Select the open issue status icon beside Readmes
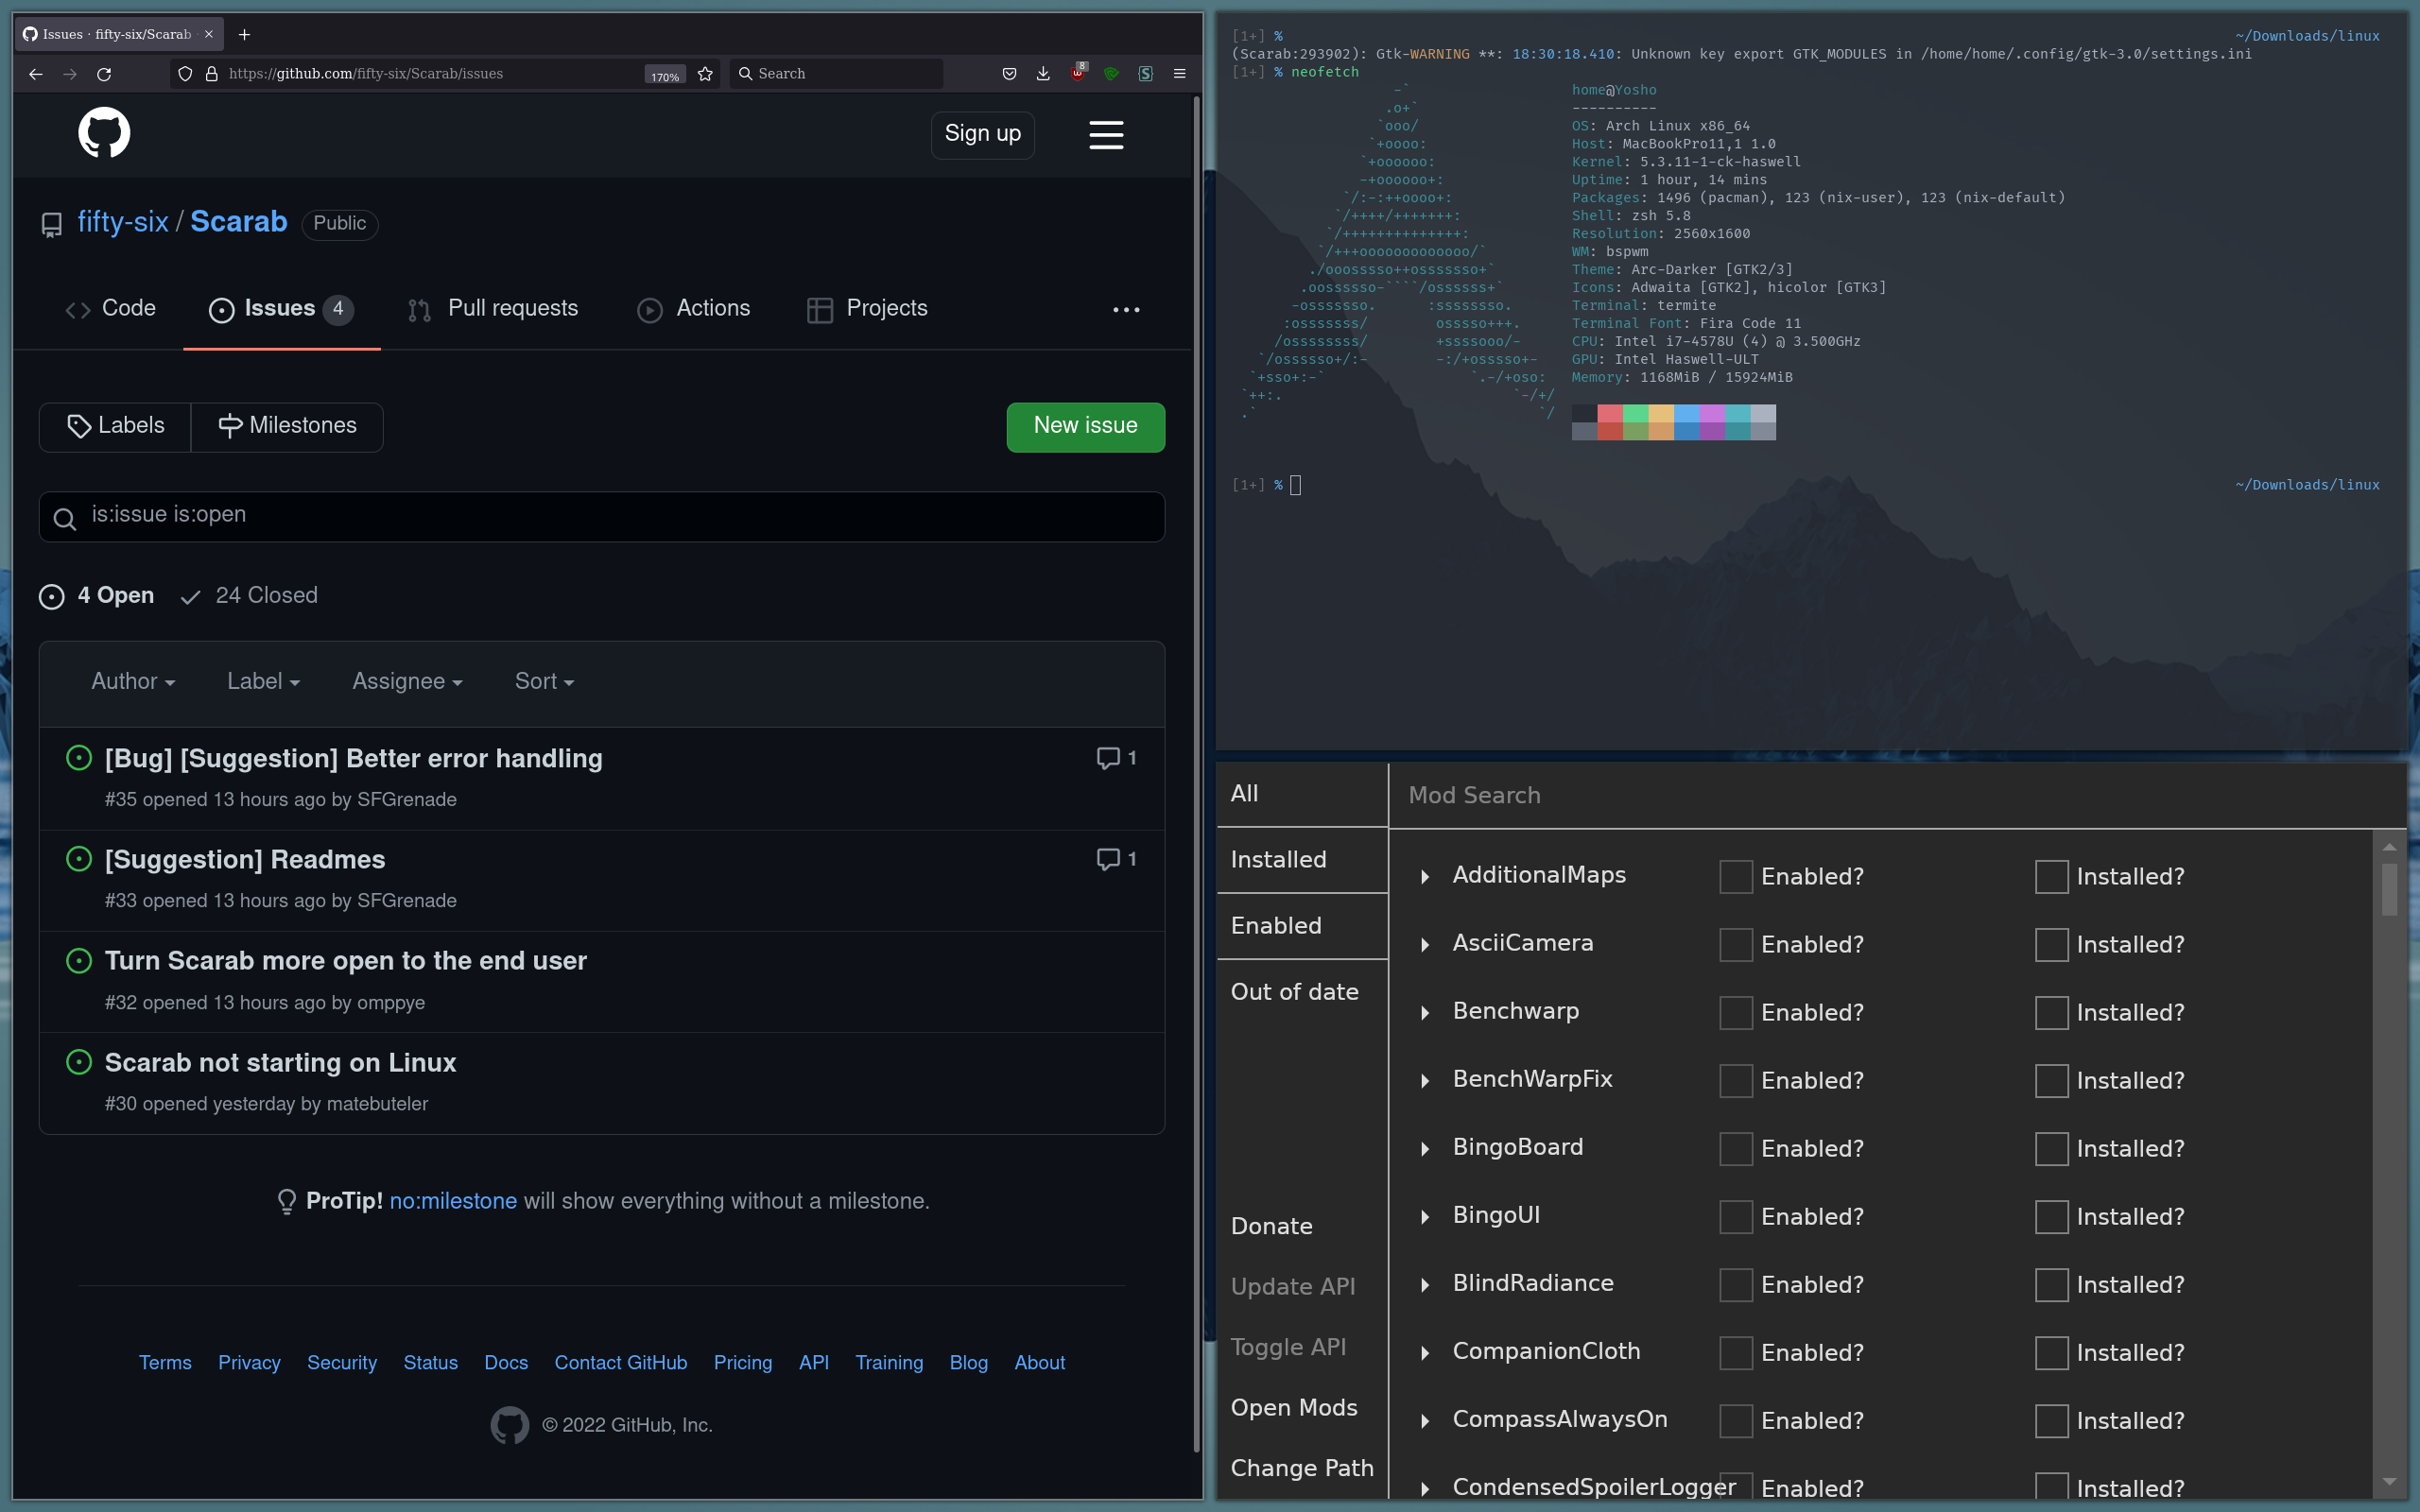Viewport: 2420px width, 1512px height. click(x=79, y=858)
